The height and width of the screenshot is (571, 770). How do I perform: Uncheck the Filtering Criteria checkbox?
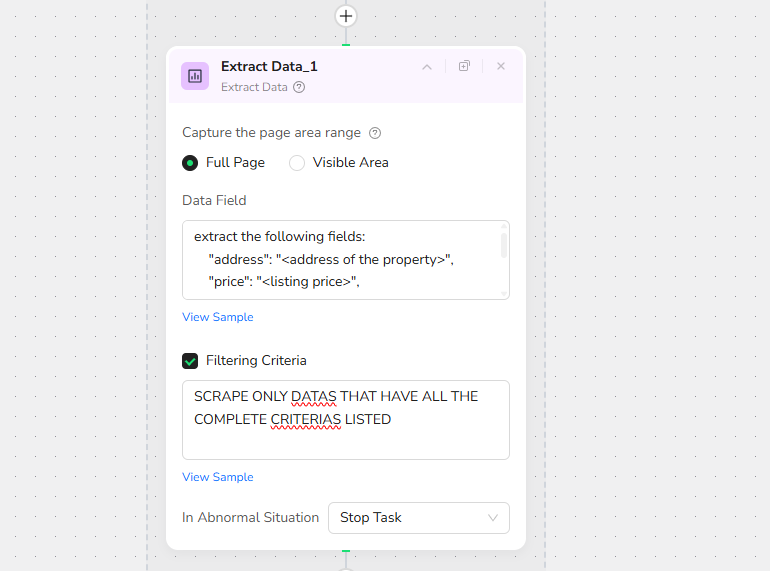click(190, 361)
